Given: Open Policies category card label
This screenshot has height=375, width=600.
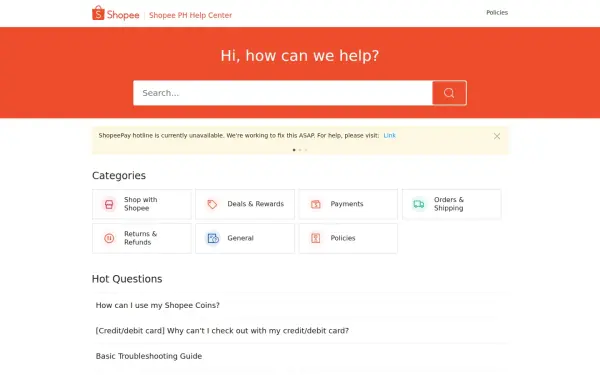Looking at the screenshot, I should click(x=343, y=238).
